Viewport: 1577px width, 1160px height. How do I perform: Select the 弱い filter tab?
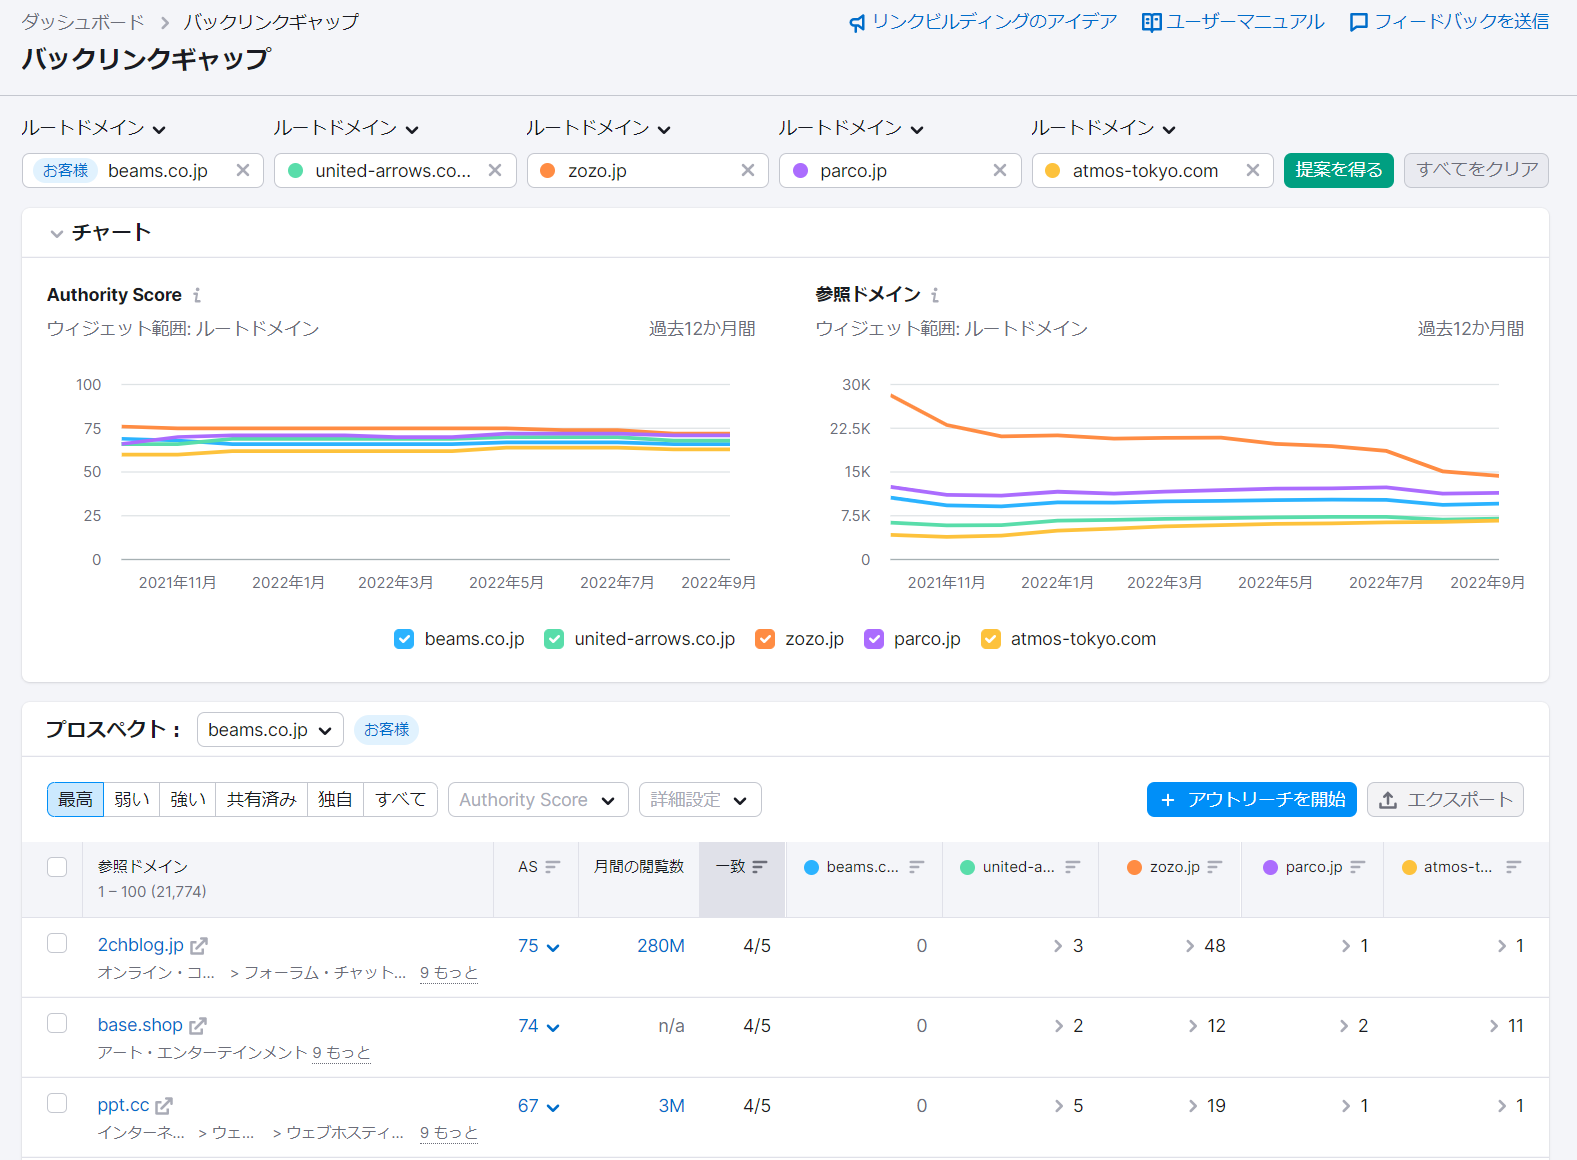132,800
